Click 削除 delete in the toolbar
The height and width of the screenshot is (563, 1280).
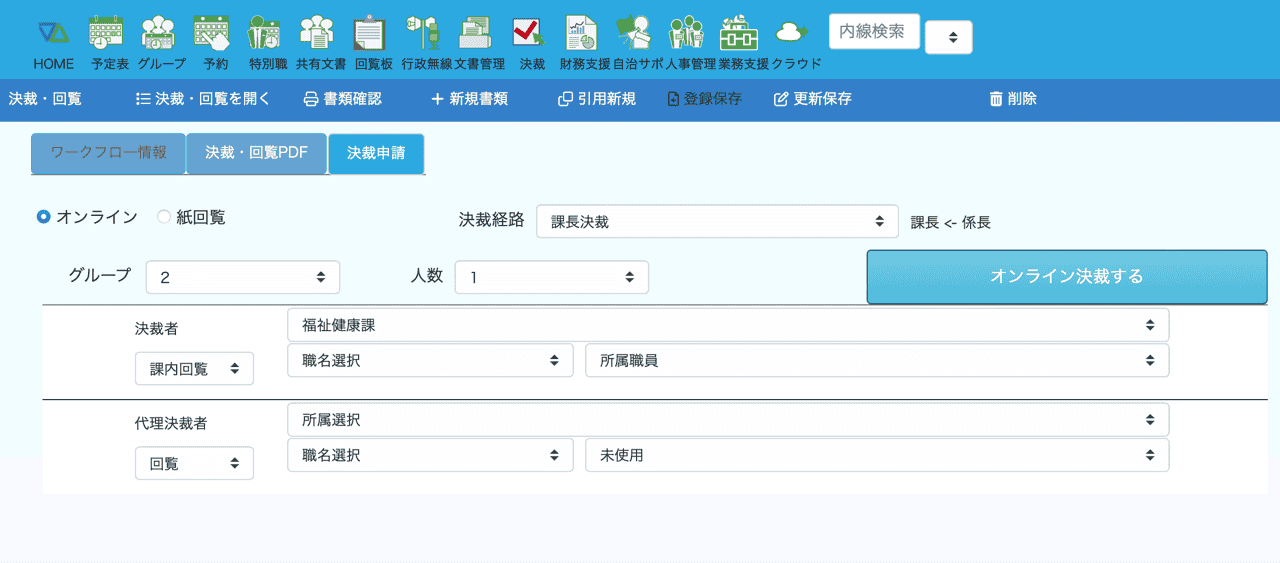click(1012, 99)
